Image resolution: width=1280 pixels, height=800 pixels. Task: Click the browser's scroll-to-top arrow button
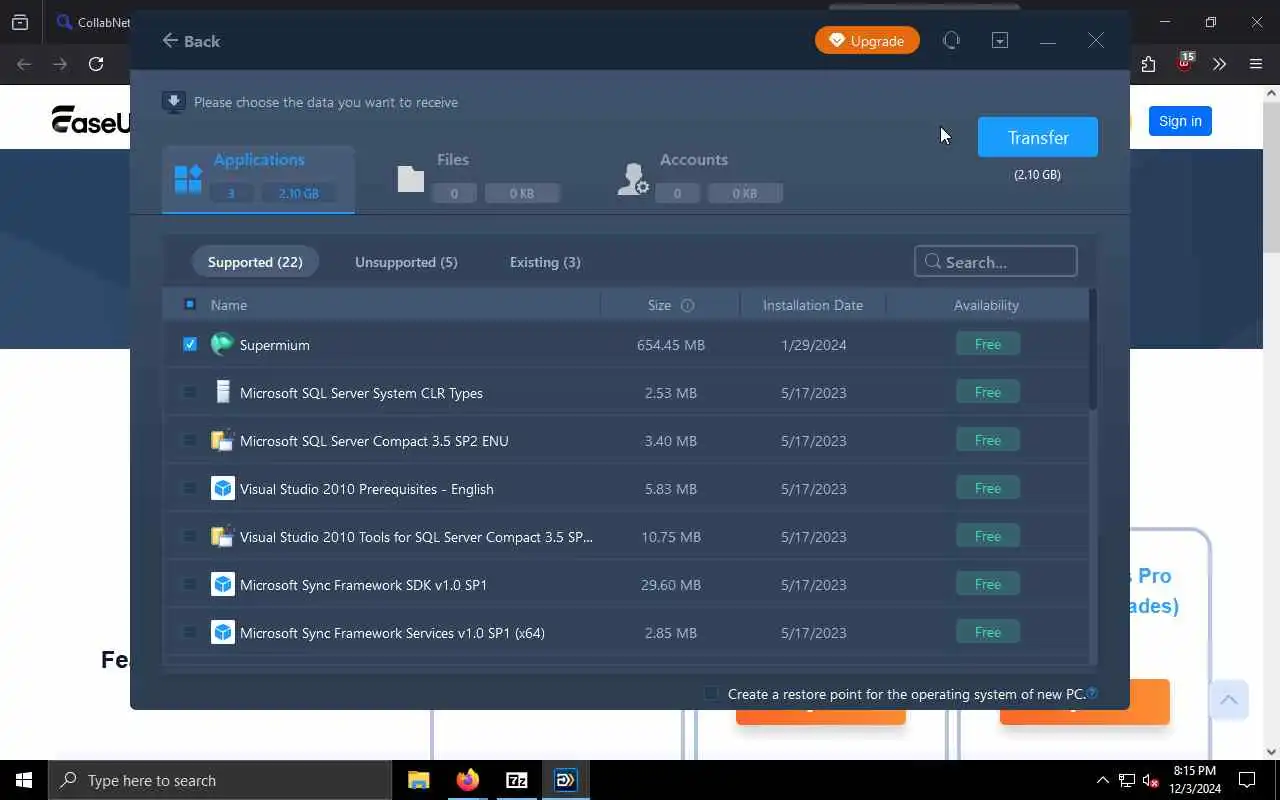click(1229, 699)
